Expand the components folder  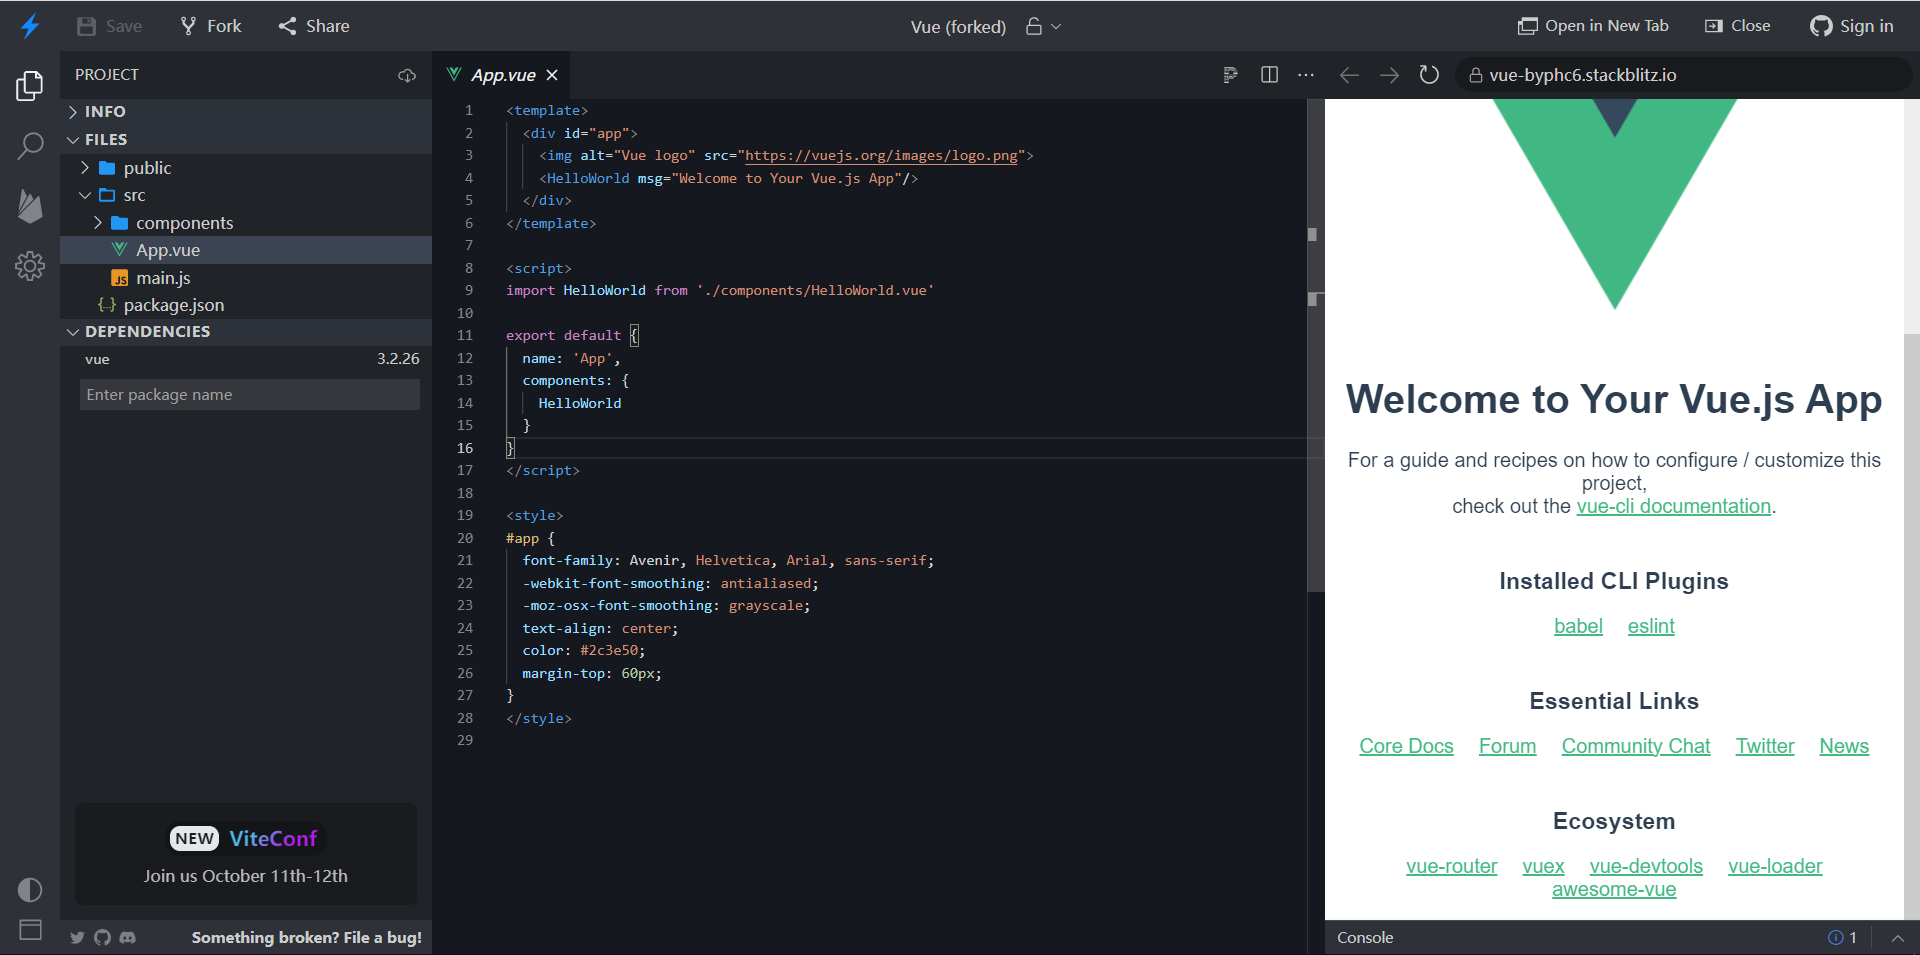click(246, 223)
